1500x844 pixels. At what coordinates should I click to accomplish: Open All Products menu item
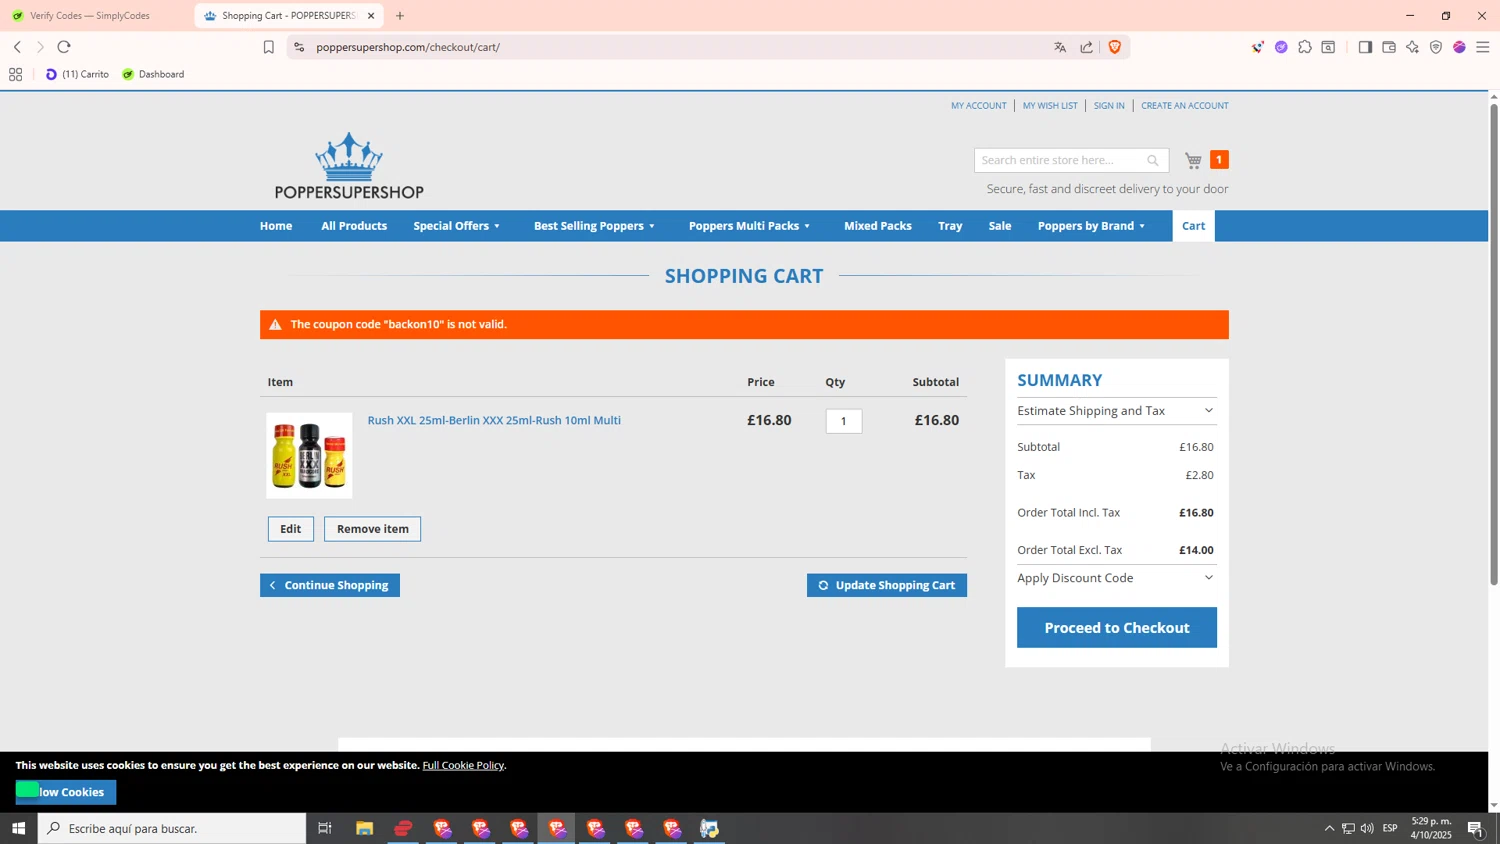pyautogui.click(x=354, y=226)
